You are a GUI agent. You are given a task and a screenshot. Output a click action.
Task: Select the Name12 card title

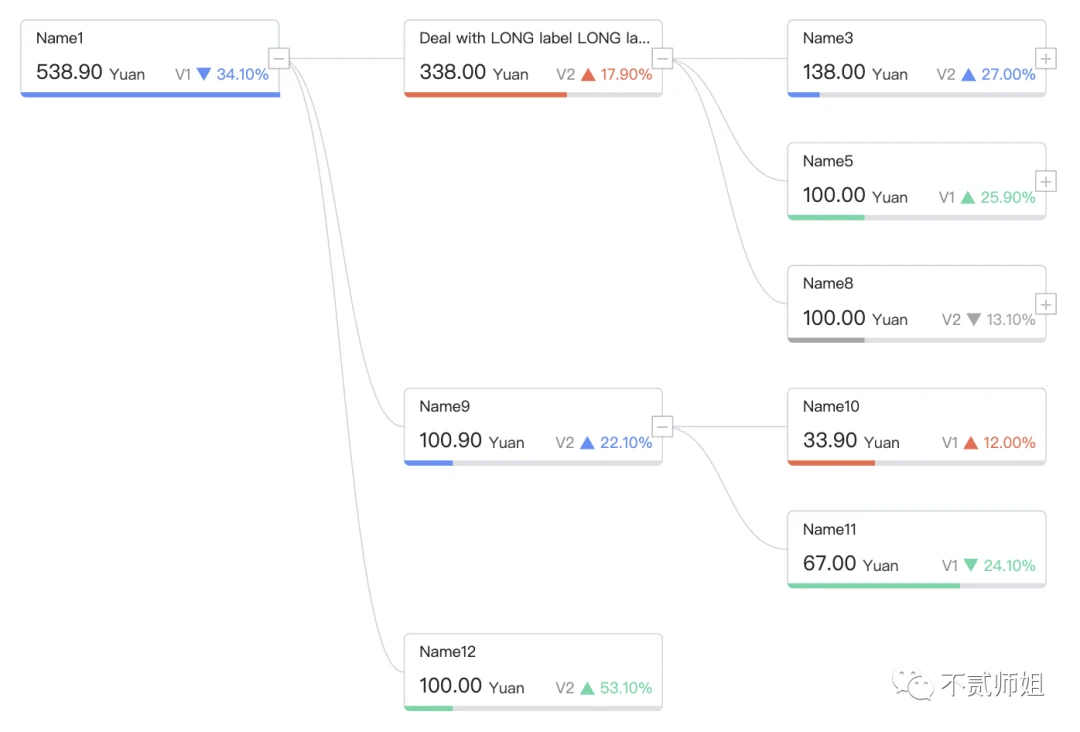448,651
